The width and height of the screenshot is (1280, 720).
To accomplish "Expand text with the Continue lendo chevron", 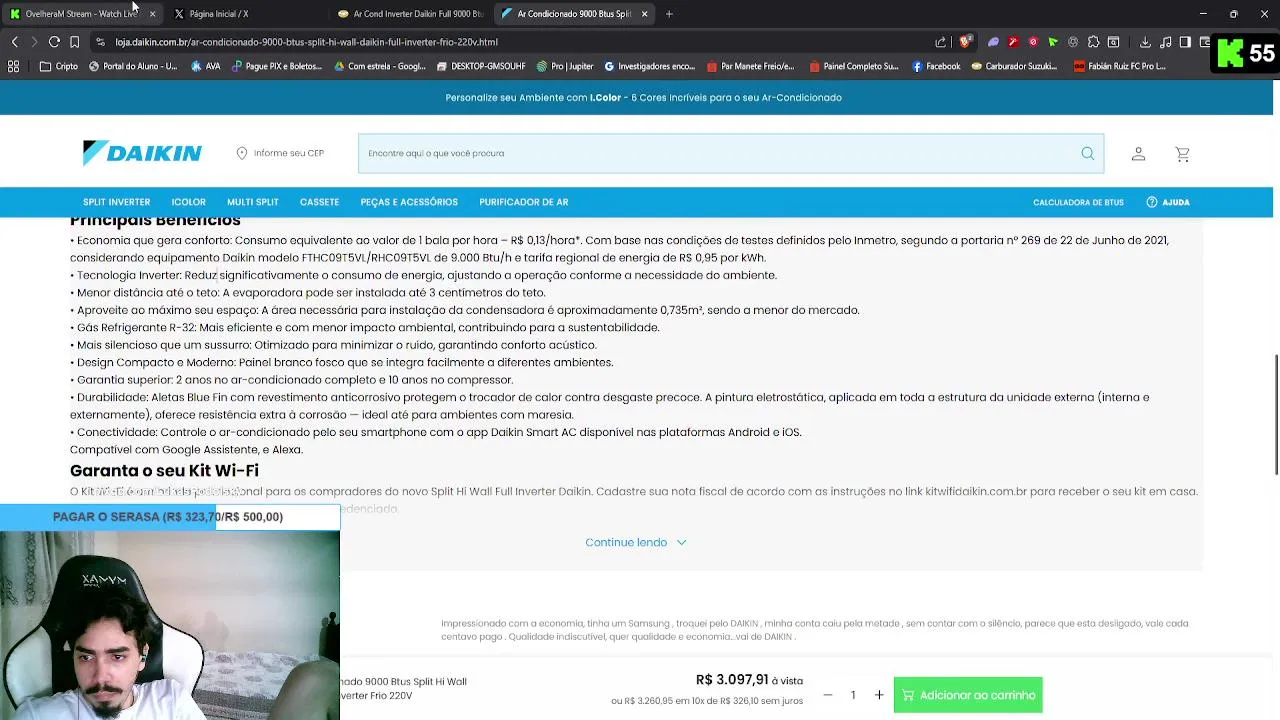I will [x=681, y=542].
